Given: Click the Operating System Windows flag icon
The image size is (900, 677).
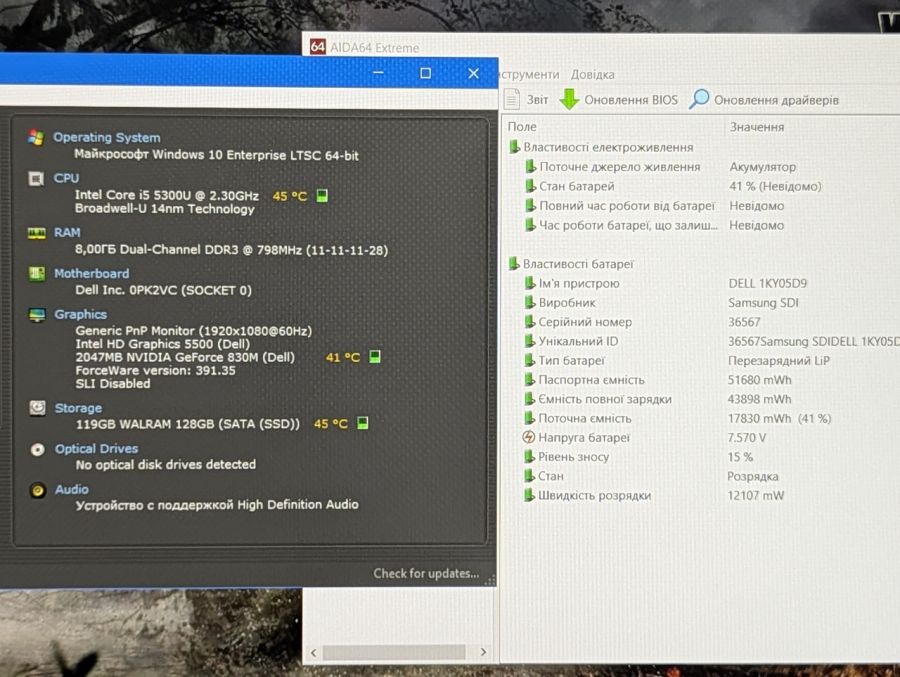Looking at the screenshot, I should click(x=36, y=138).
